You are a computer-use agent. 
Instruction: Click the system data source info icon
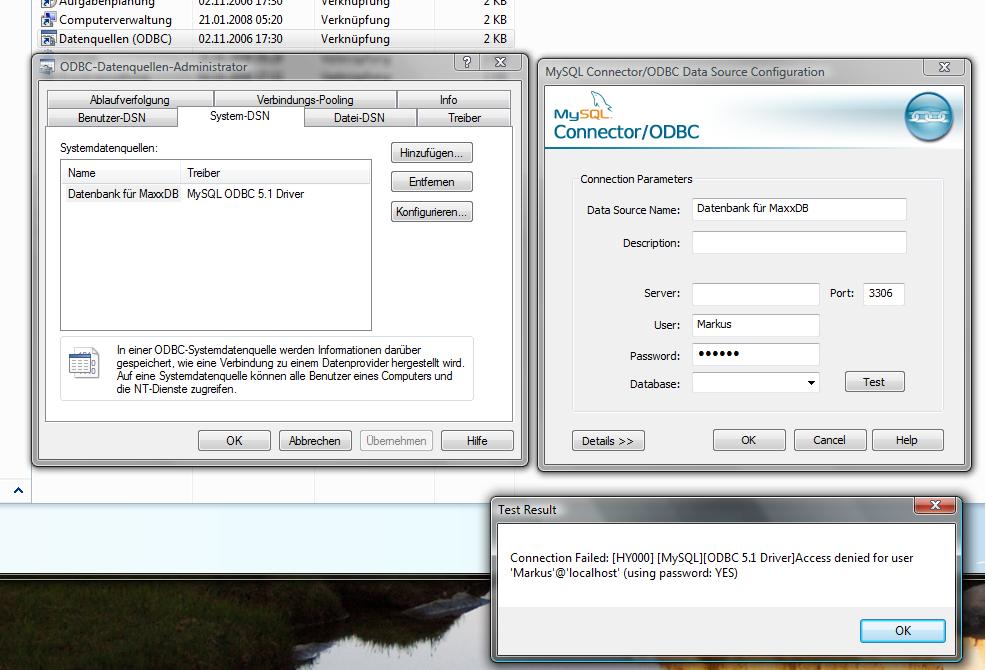pos(84,362)
